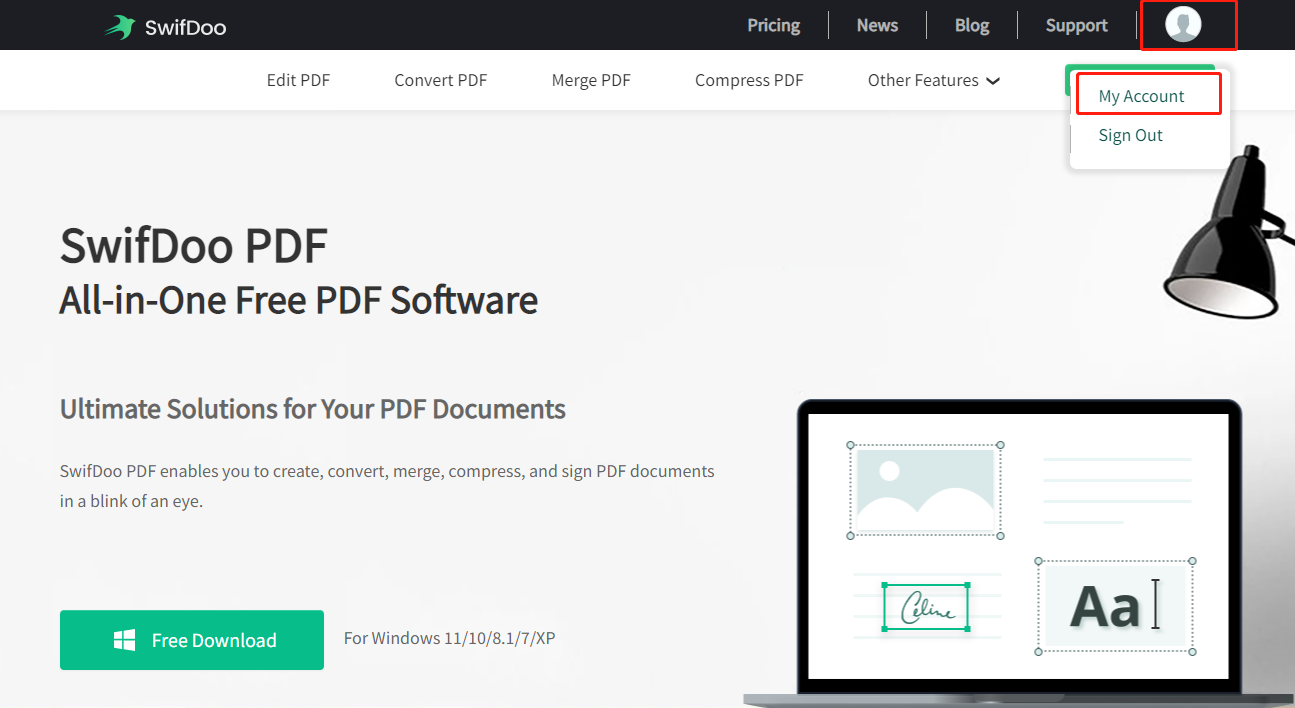This screenshot has width=1295, height=708.
Task: Click the Aa text box graphic
Action: (x=1115, y=607)
